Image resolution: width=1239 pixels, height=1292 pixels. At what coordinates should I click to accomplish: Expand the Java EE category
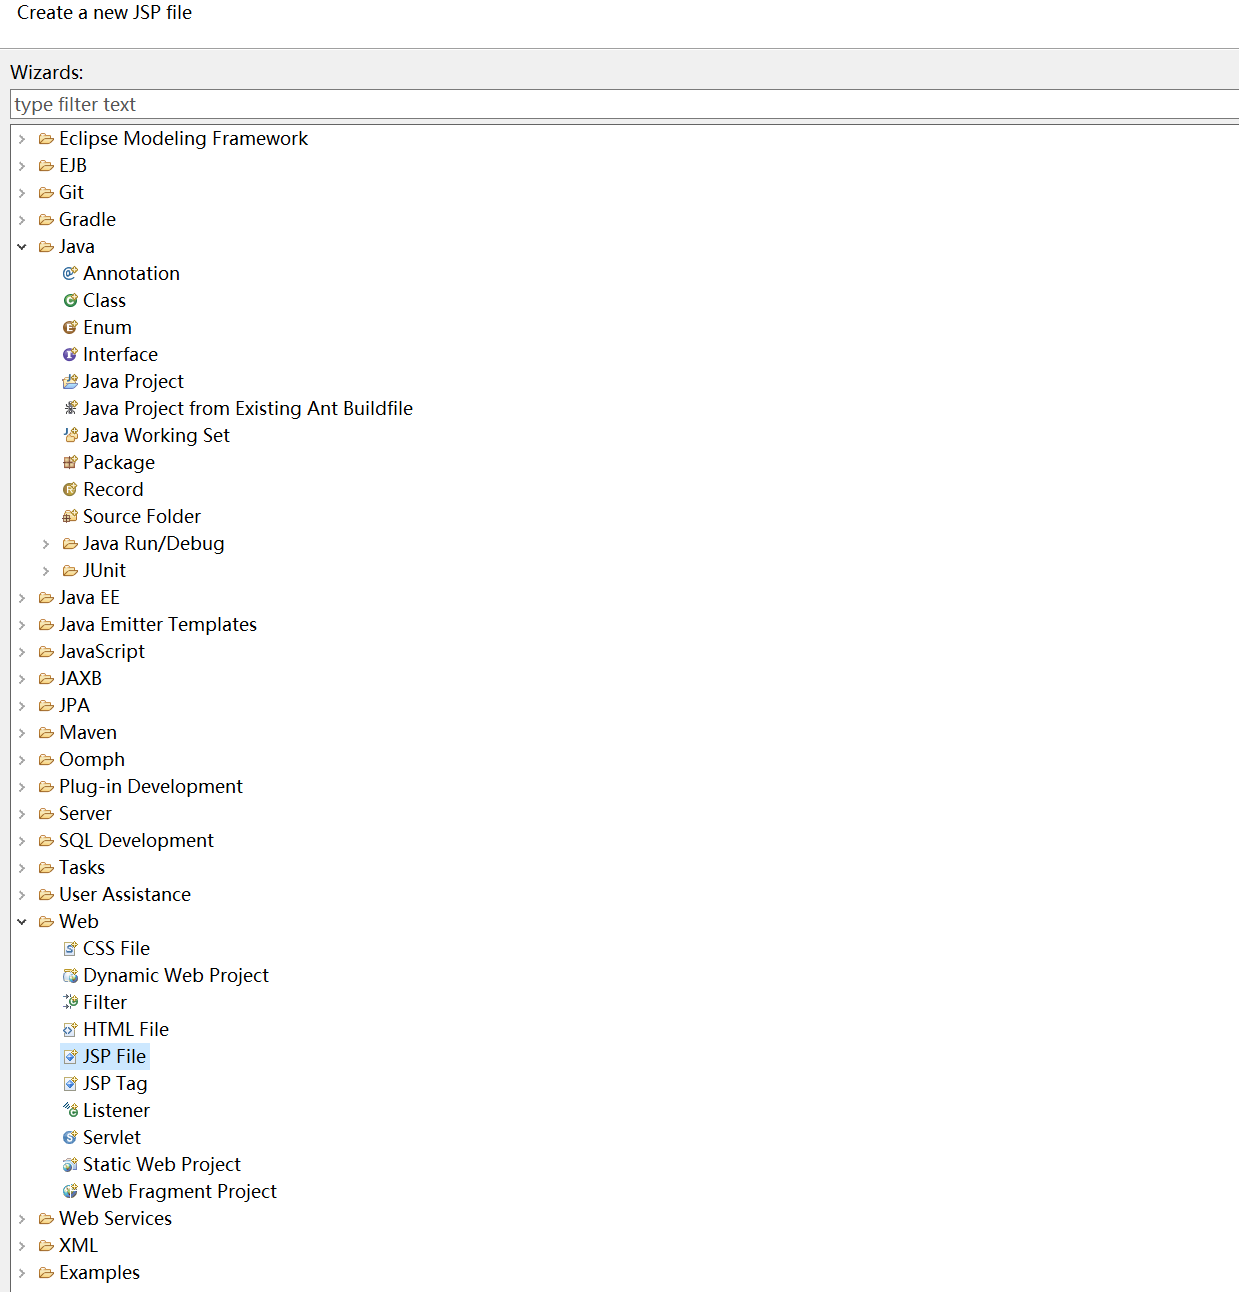(22, 598)
